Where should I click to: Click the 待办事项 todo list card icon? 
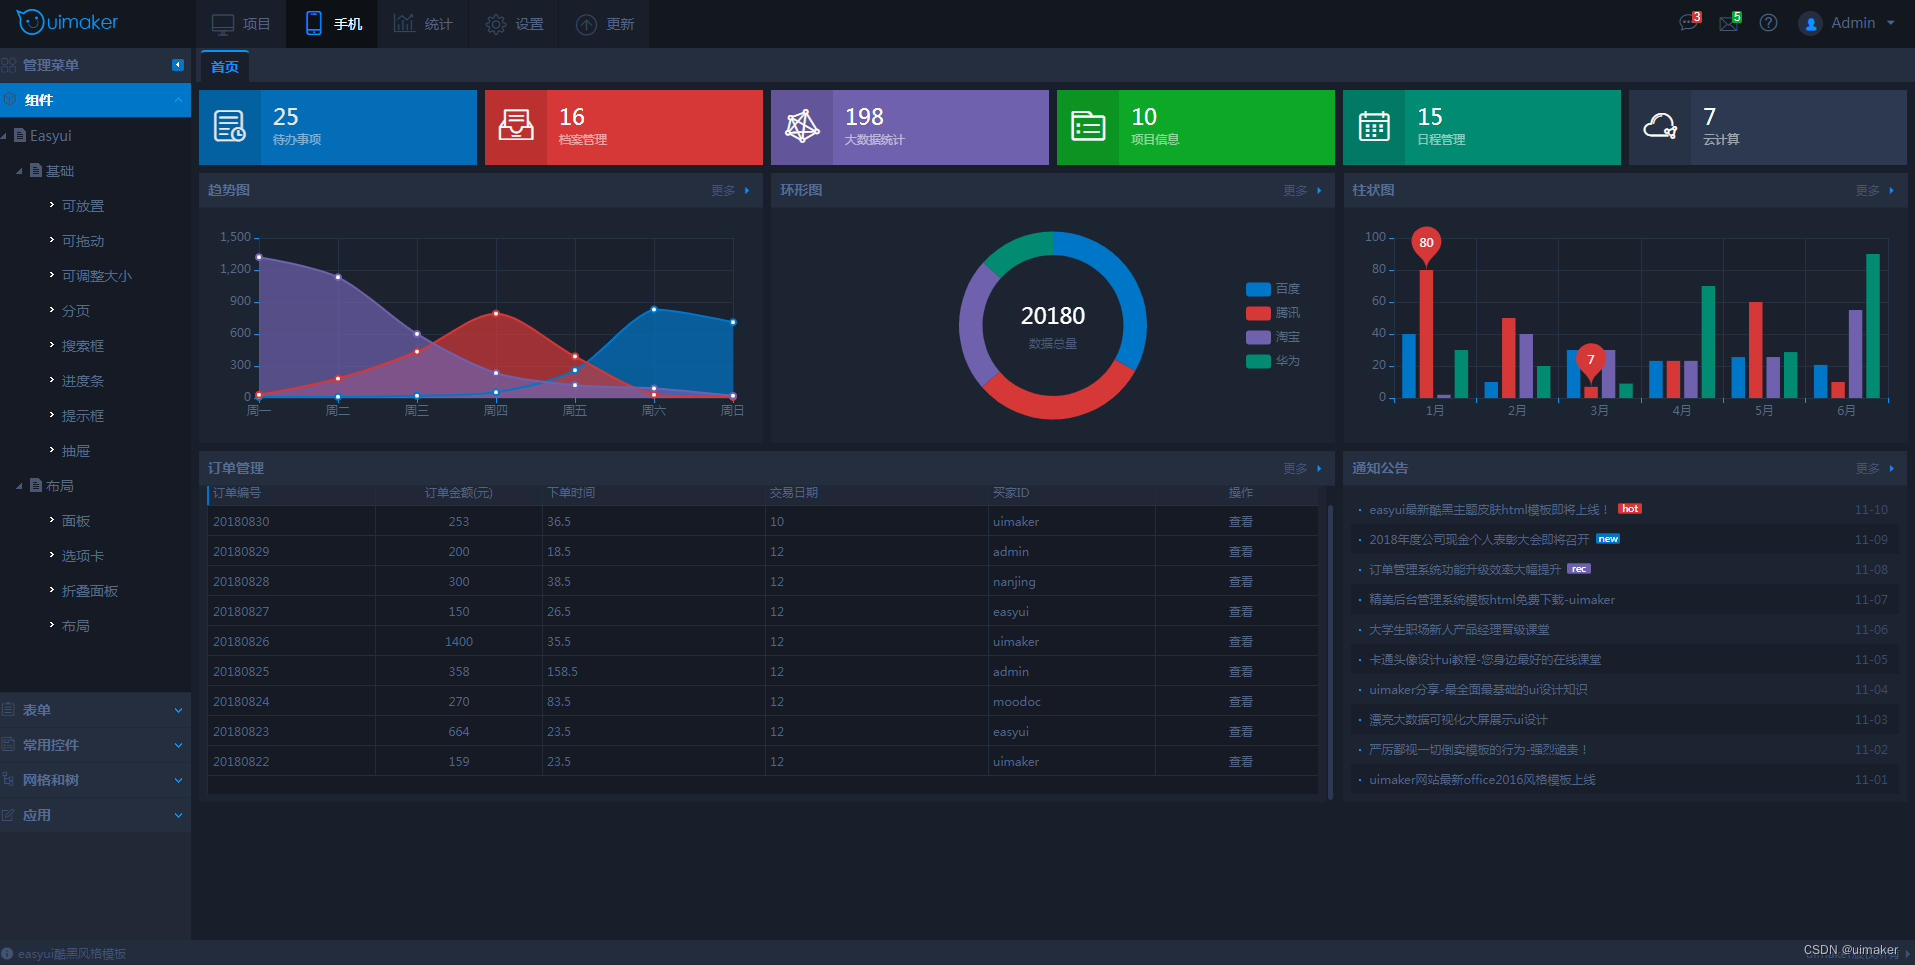pyautogui.click(x=230, y=127)
